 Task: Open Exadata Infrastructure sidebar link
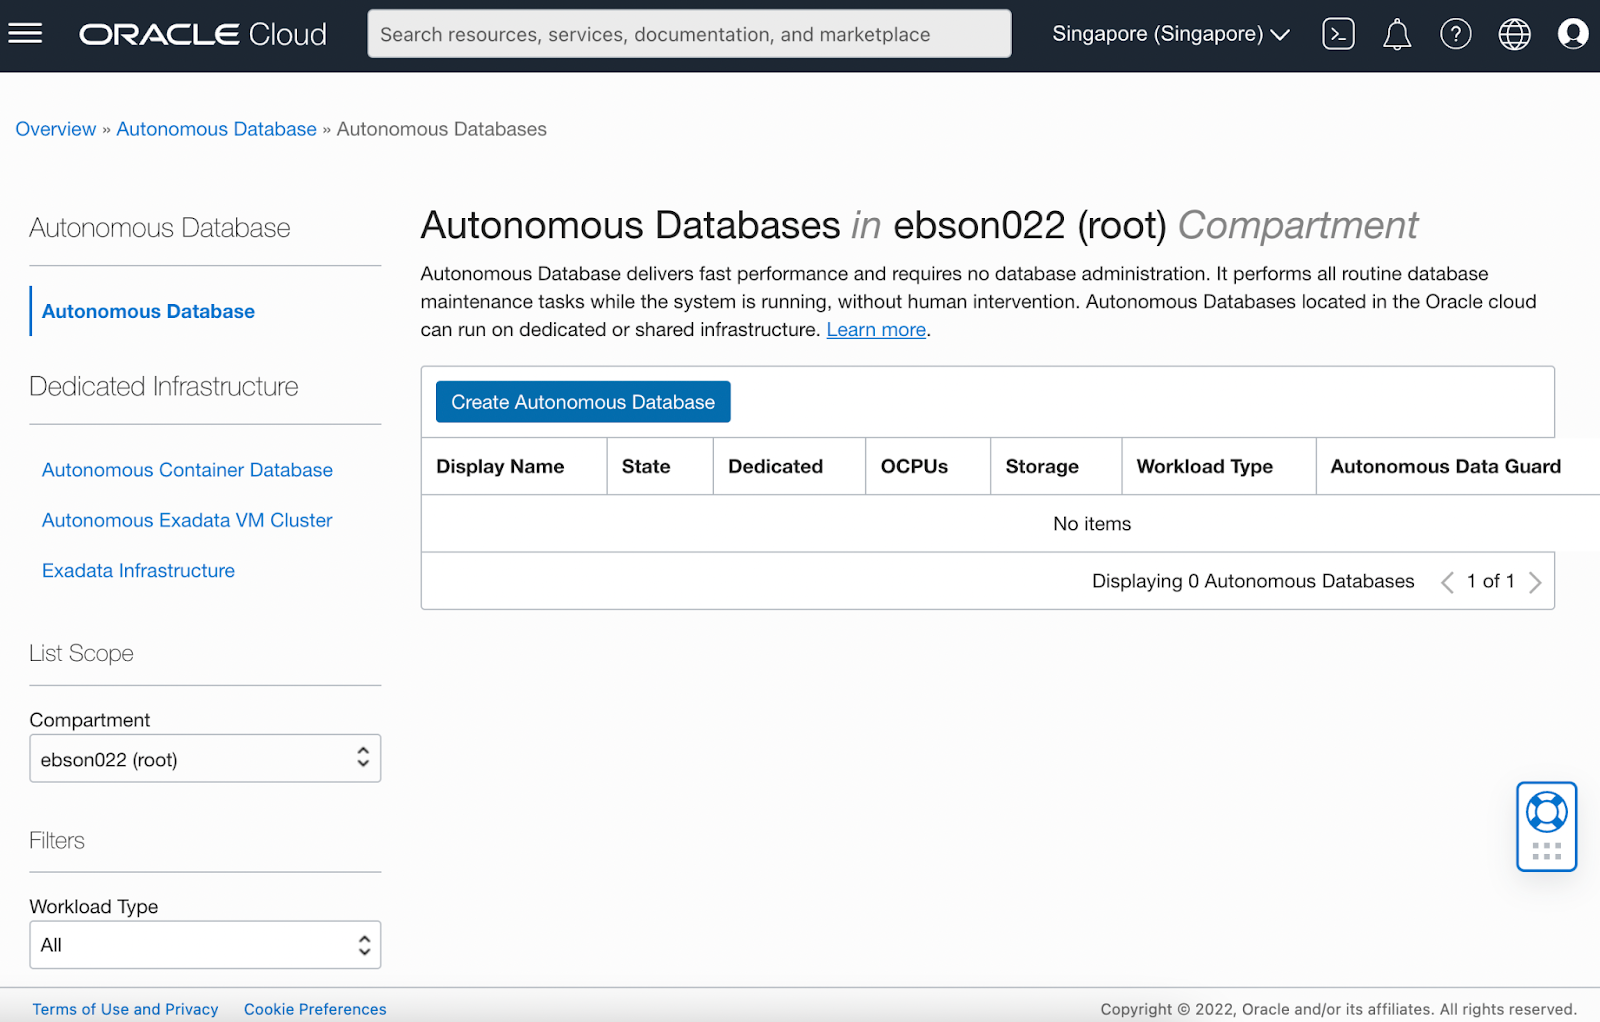pyautogui.click(x=138, y=571)
